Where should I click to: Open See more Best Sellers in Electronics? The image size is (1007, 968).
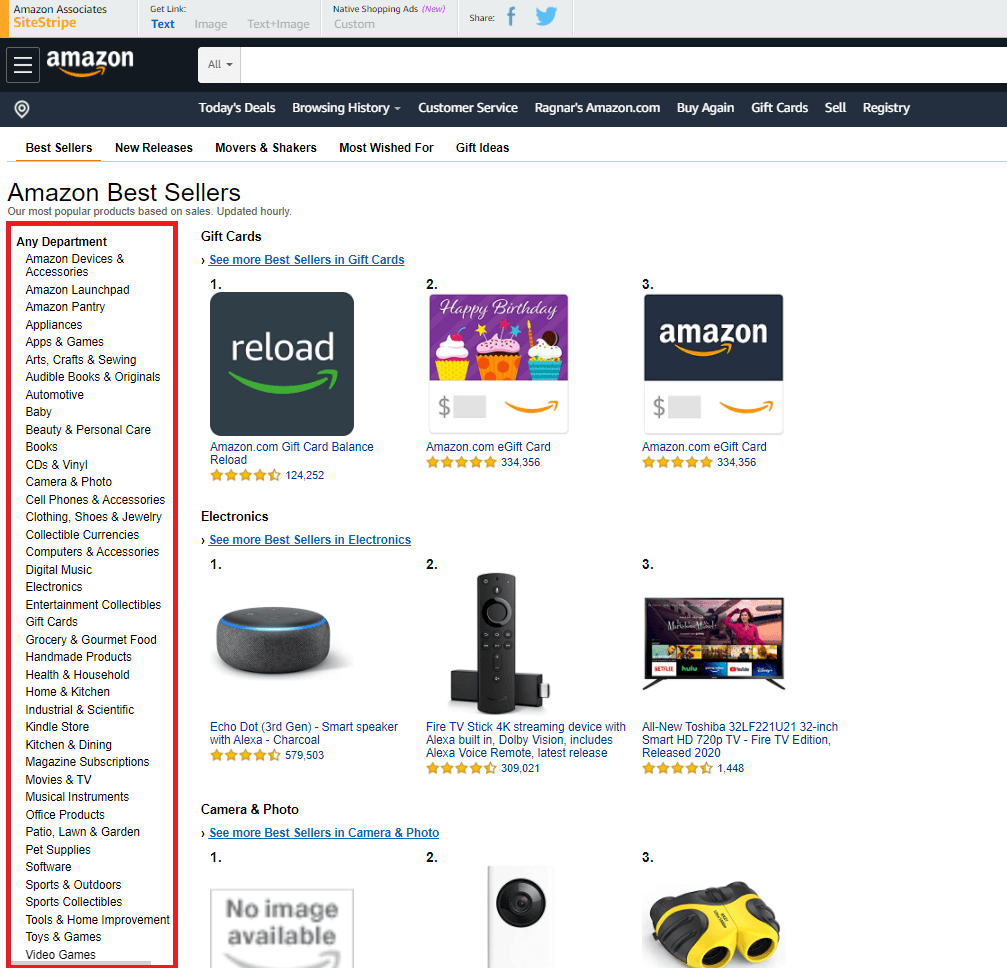click(310, 540)
